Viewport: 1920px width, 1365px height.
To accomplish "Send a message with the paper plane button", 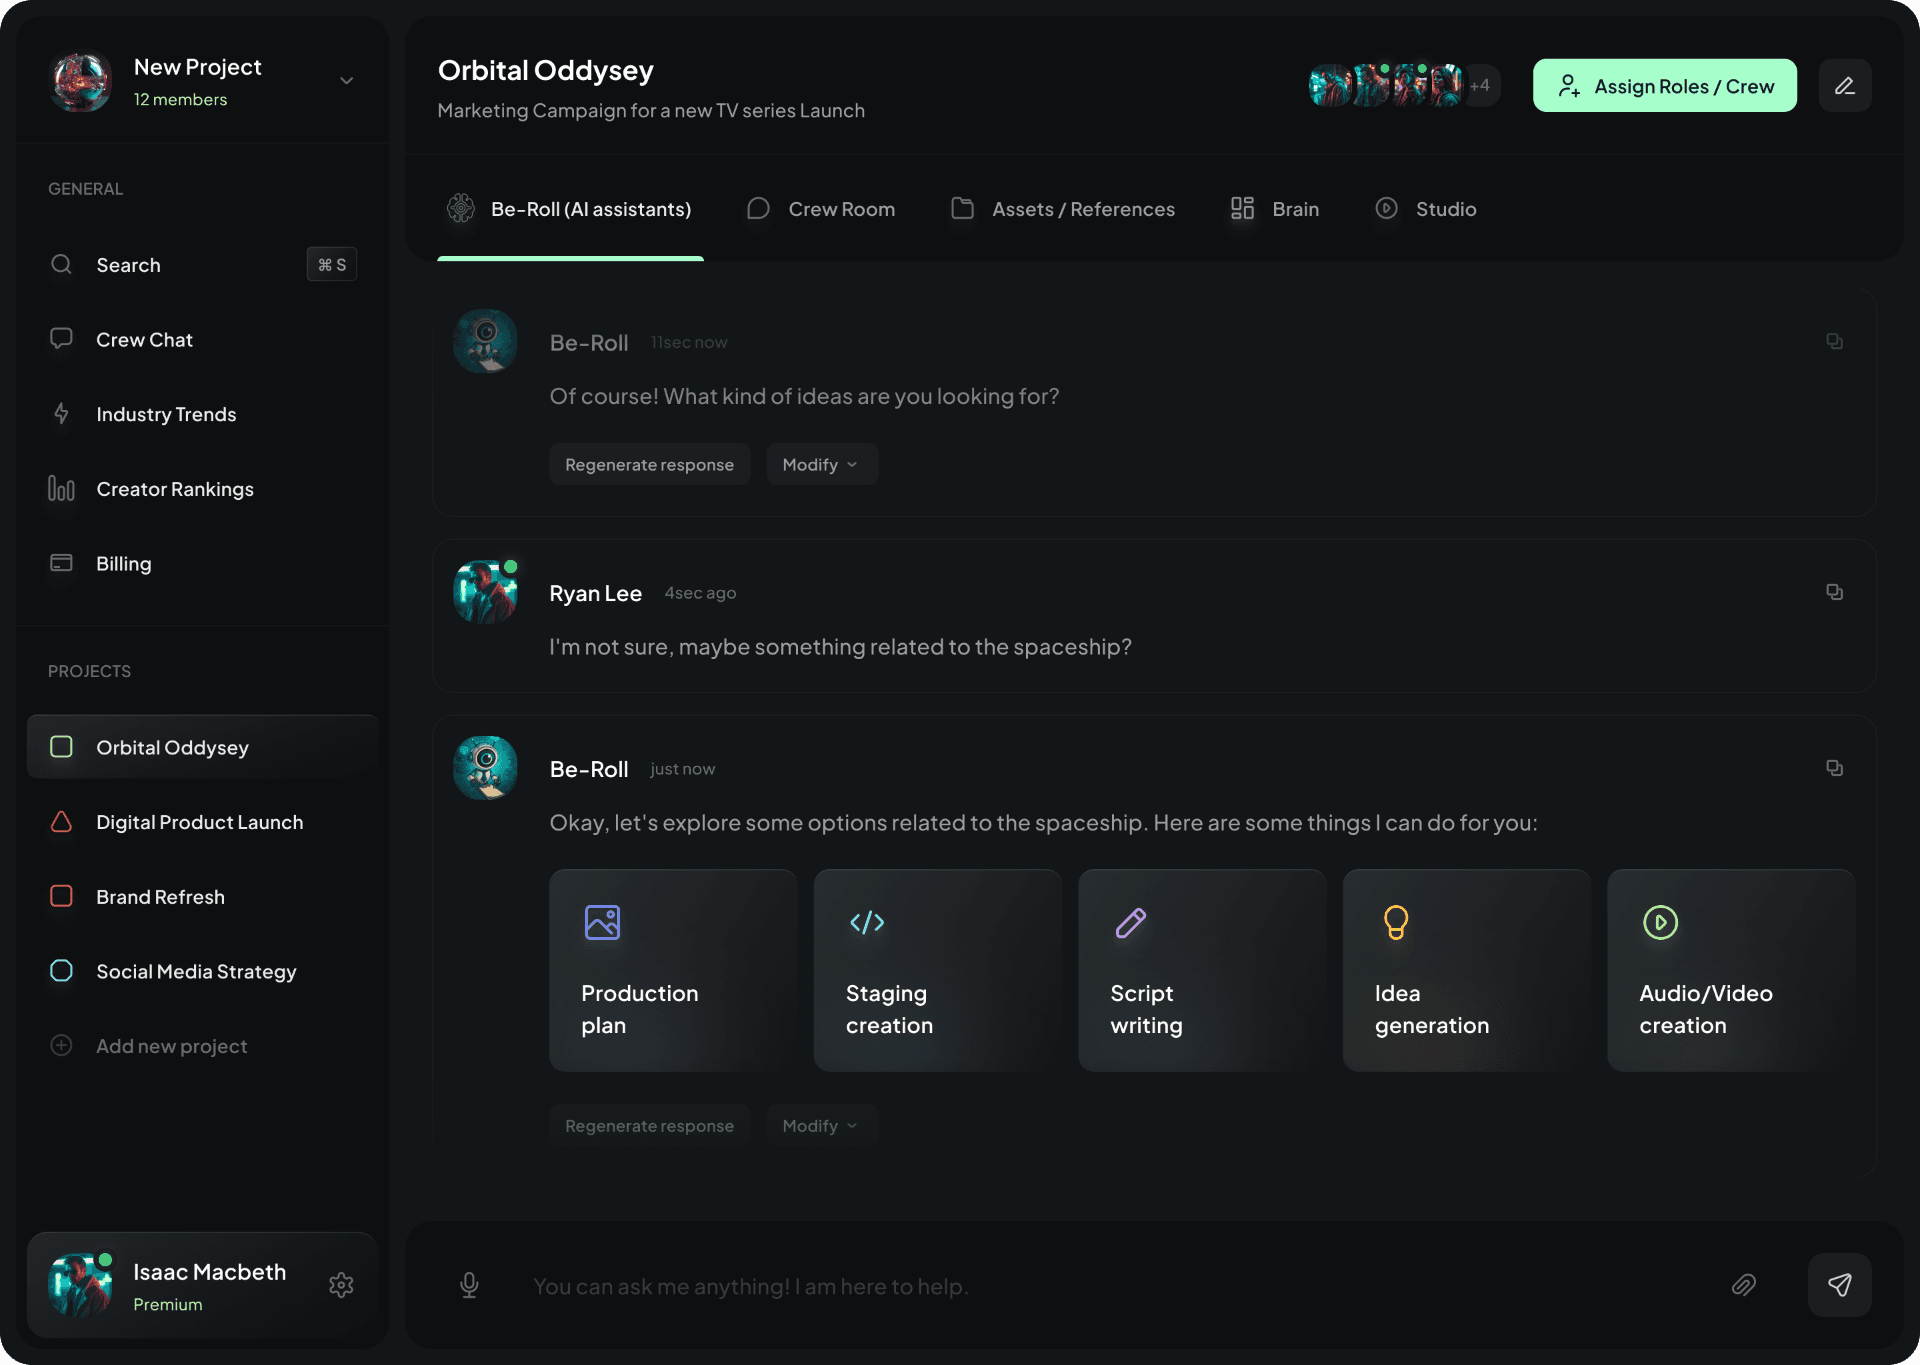I will [x=1841, y=1285].
